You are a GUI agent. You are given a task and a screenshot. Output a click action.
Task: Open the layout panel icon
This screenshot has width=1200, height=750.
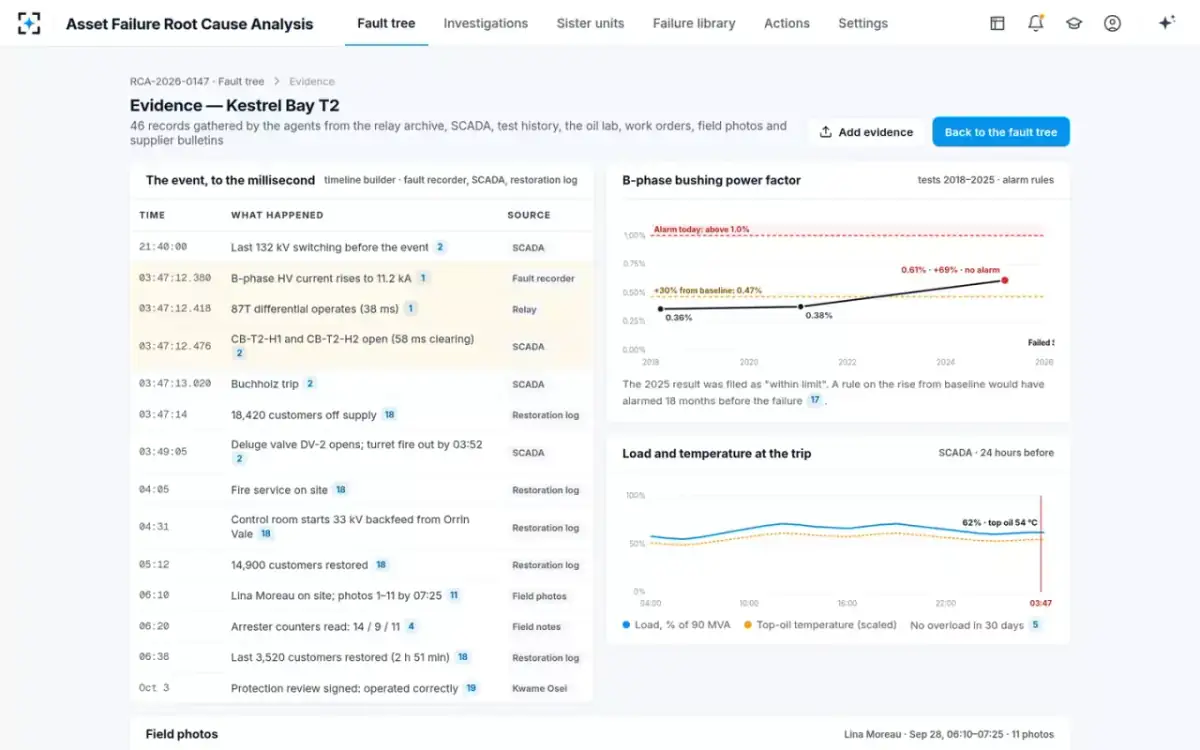pos(997,23)
